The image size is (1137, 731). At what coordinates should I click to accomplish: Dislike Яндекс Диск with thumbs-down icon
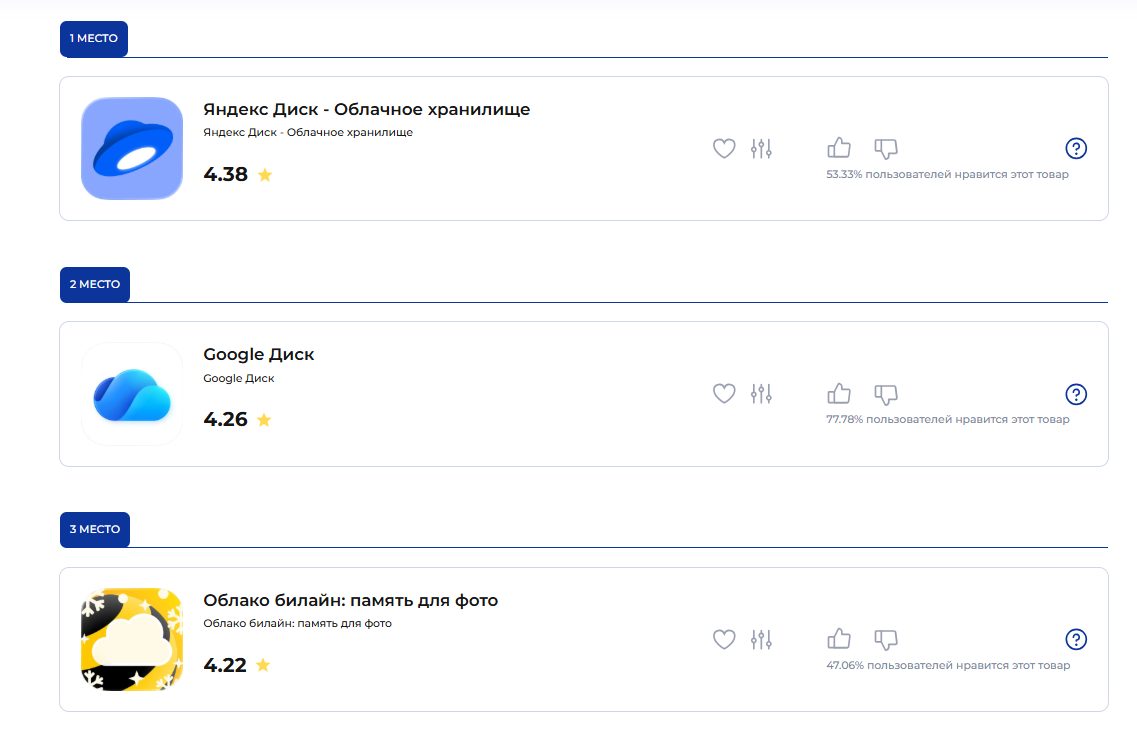pos(886,149)
